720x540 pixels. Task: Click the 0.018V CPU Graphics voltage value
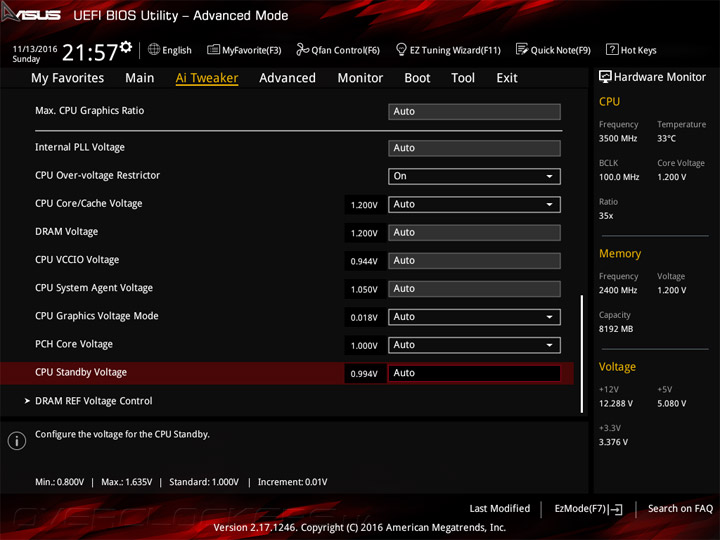click(364, 317)
